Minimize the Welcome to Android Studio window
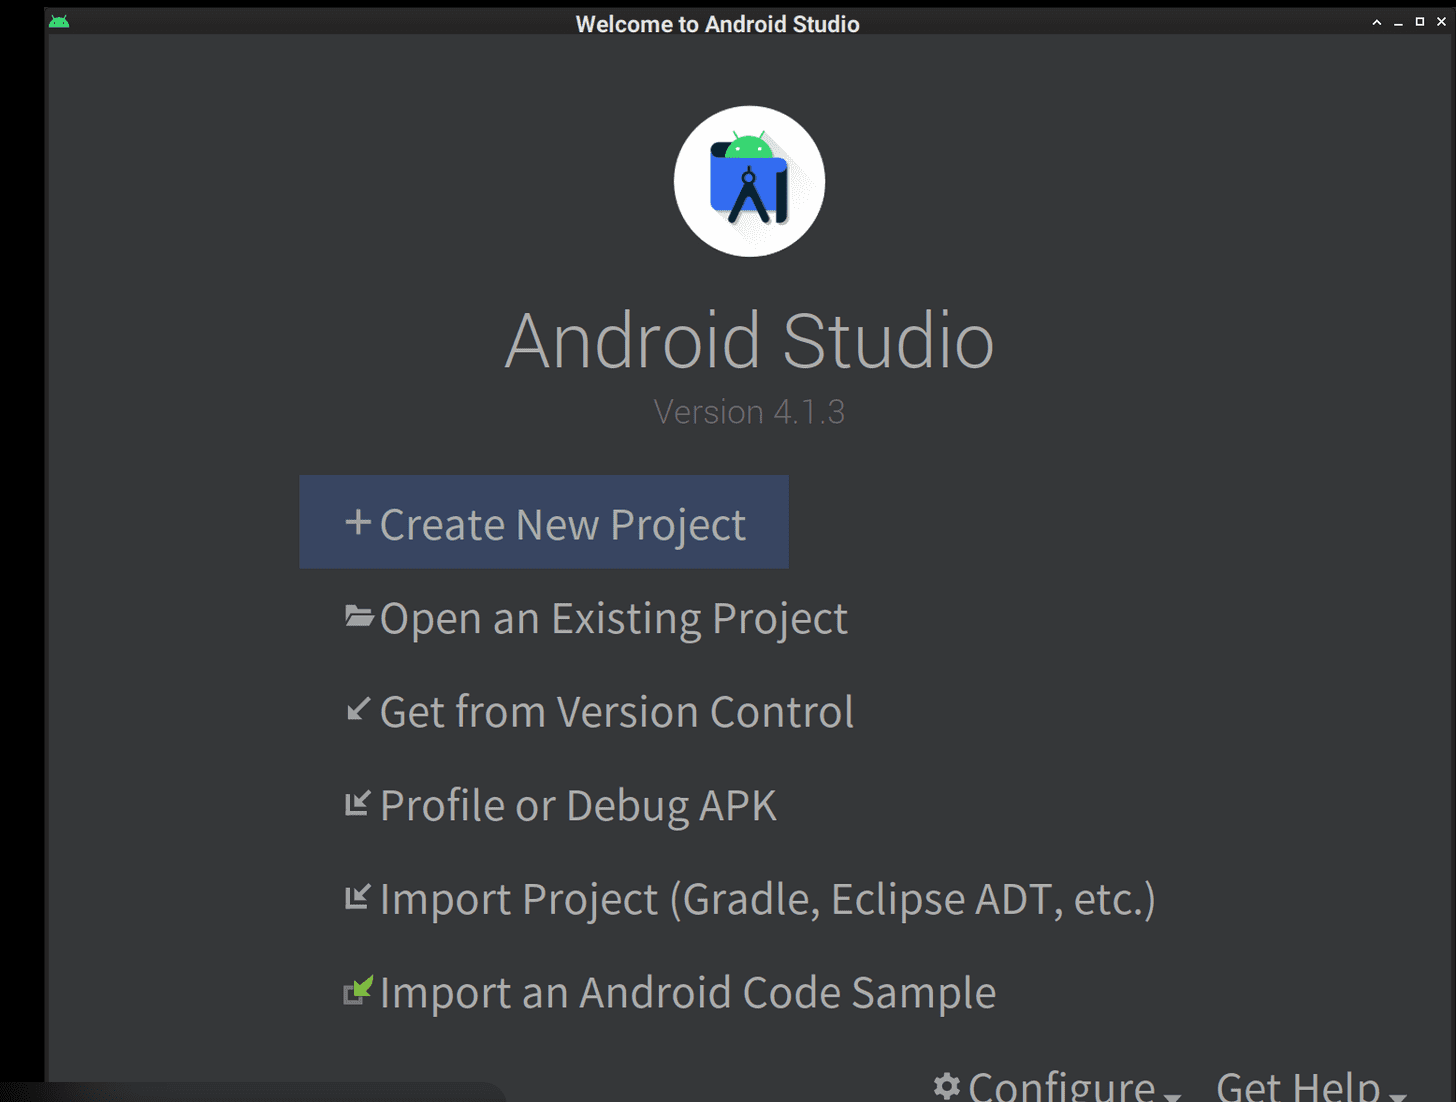 pyautogui.click(x=1398, y=22)
